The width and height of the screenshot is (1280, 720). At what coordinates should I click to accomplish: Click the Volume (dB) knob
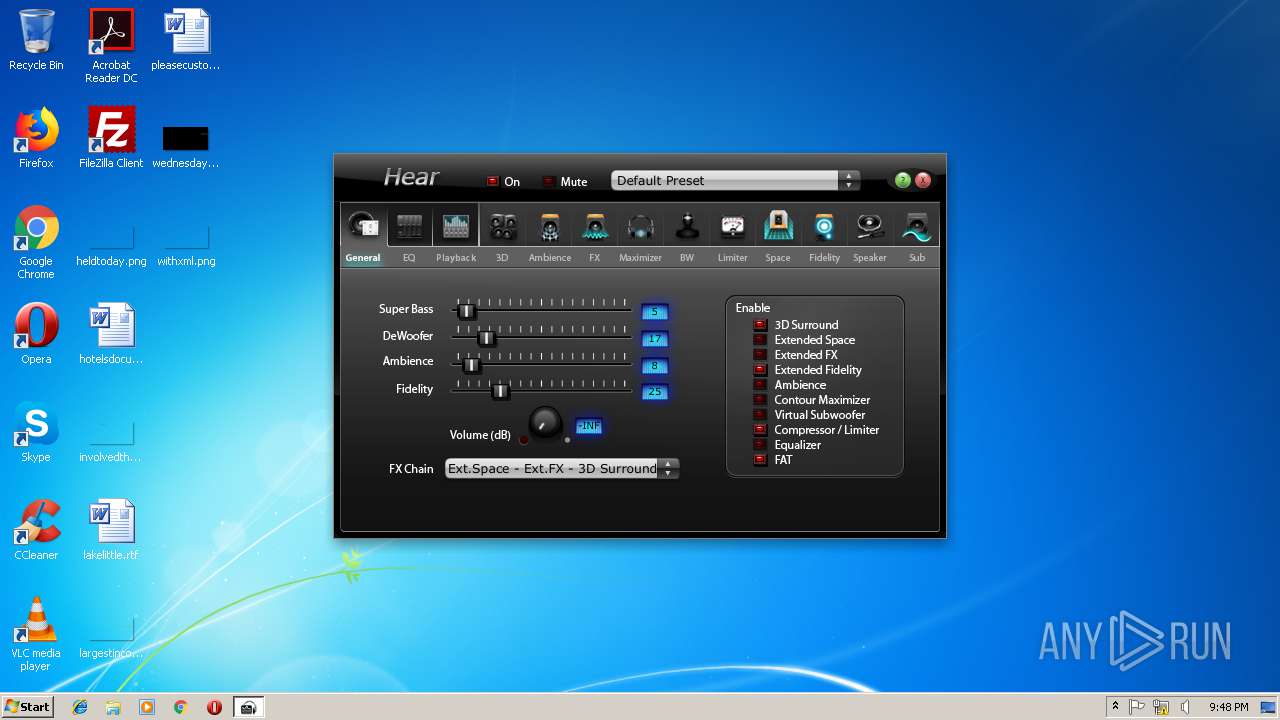pyautogui.click(x=545, y=424)
